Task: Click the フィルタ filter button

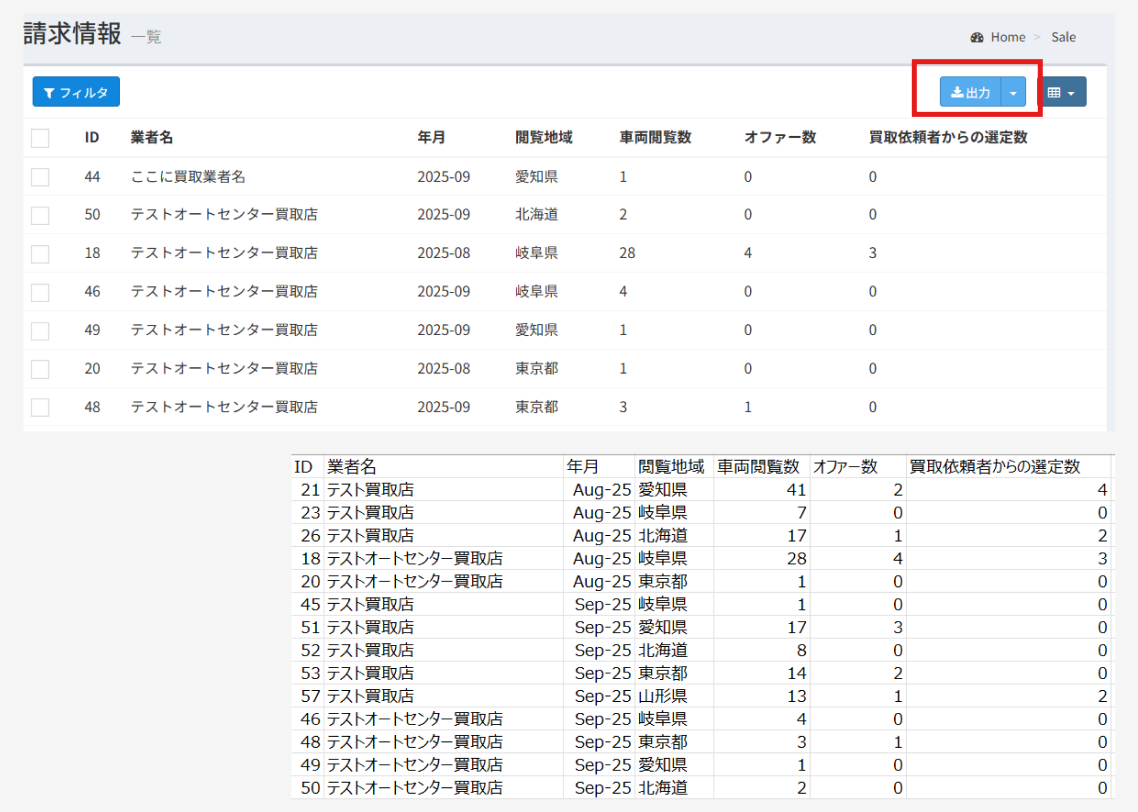Action: coord(76,92)
